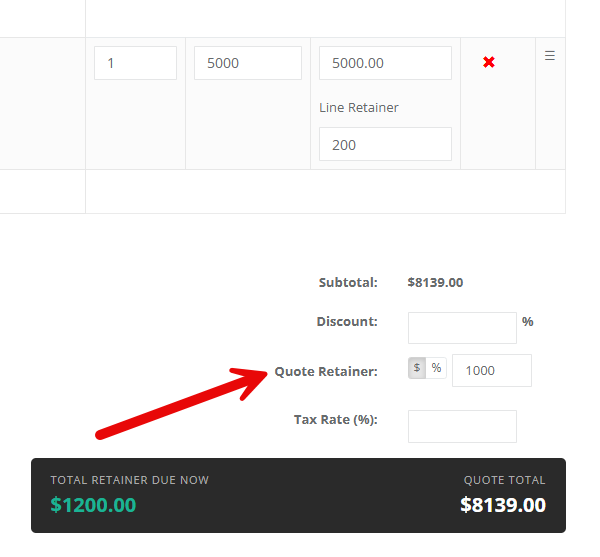
Task: Click the unit price field showing 5000
Action: coord(248,63)
